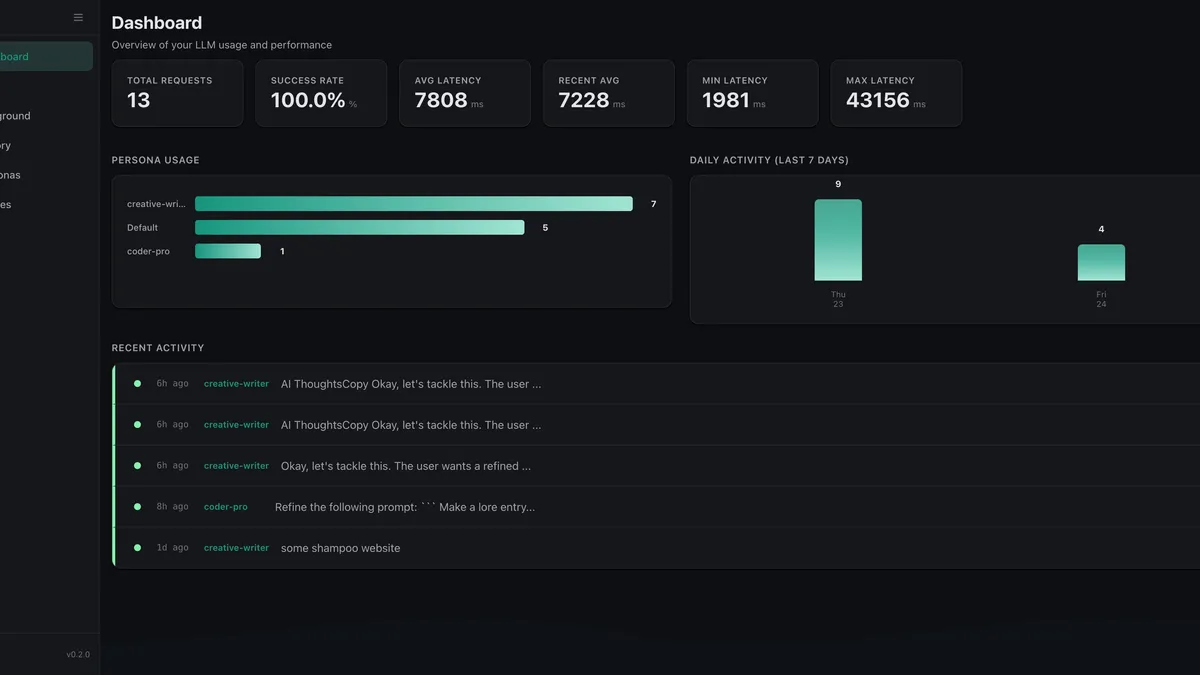The height and width of the screenshot is (675, 1200).
Task: Click creative-writer tag in shampoo website row
Action: point(236,548)
